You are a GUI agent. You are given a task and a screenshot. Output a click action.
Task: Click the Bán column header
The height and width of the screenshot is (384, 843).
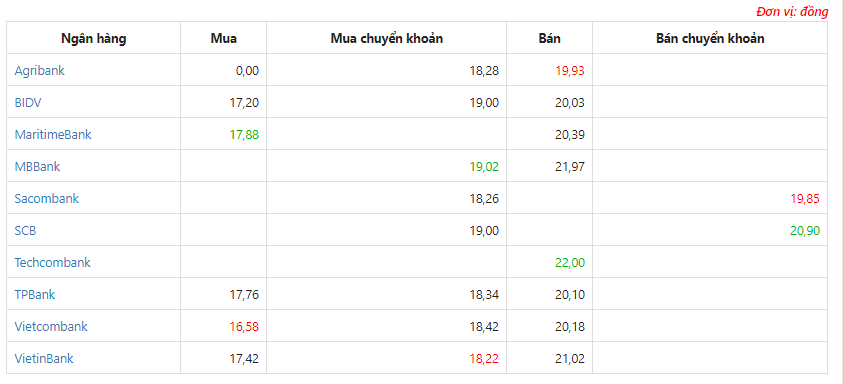[x=549, y=39]
